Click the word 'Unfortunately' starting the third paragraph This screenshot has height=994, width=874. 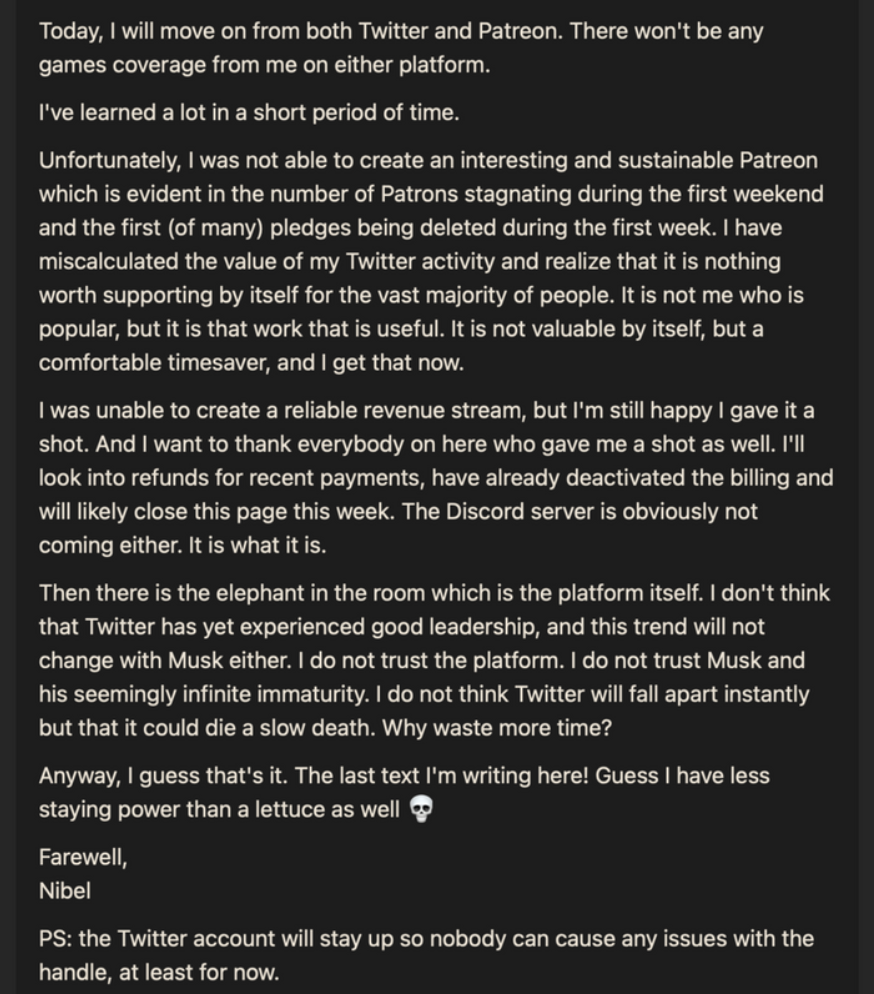[x=110, y=160]
